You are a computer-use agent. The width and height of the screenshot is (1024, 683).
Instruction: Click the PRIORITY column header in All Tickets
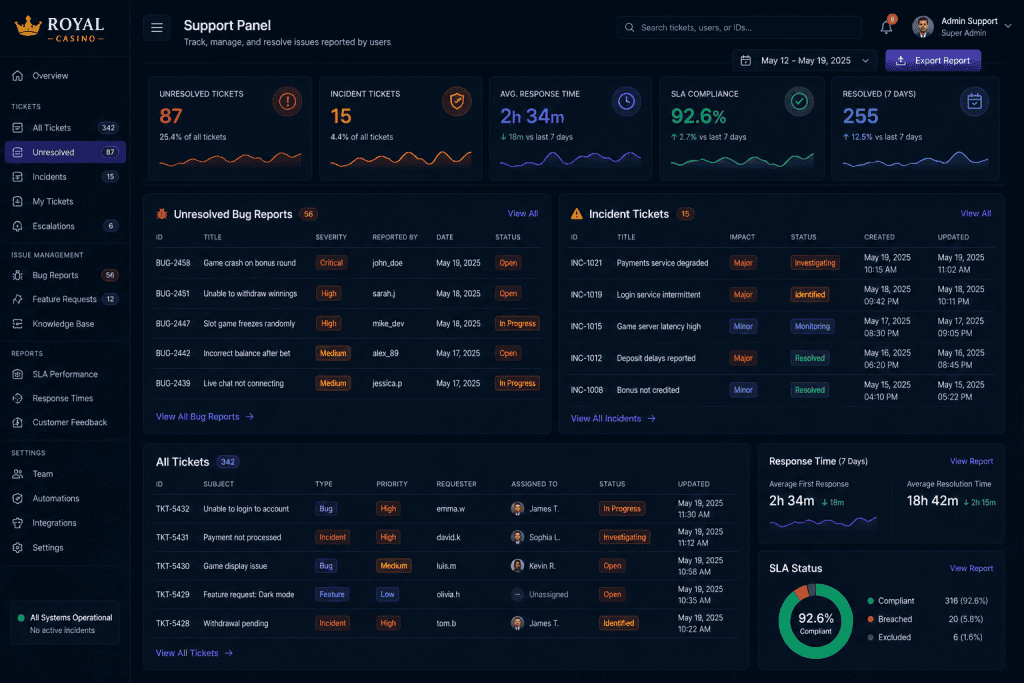[392, 484]
